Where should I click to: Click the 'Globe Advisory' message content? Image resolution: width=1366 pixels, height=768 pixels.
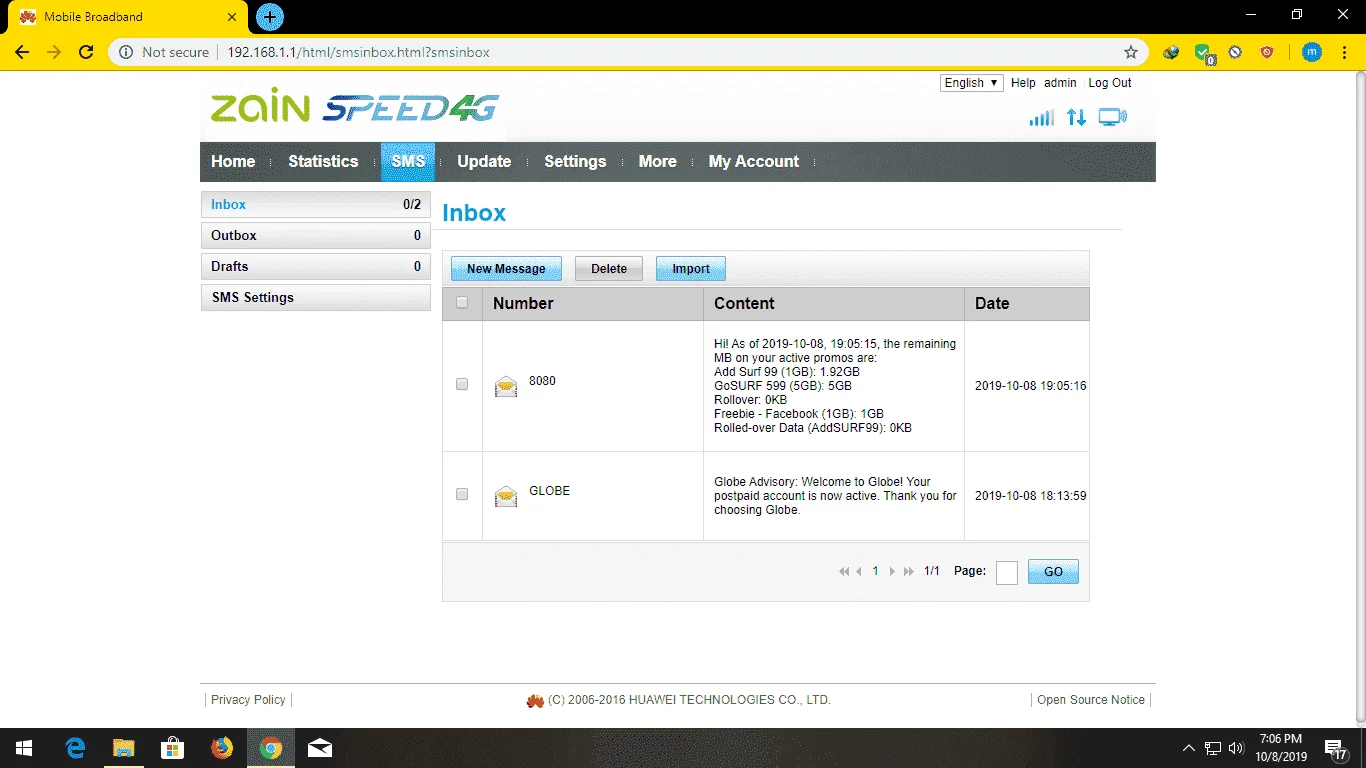[835, 496]
